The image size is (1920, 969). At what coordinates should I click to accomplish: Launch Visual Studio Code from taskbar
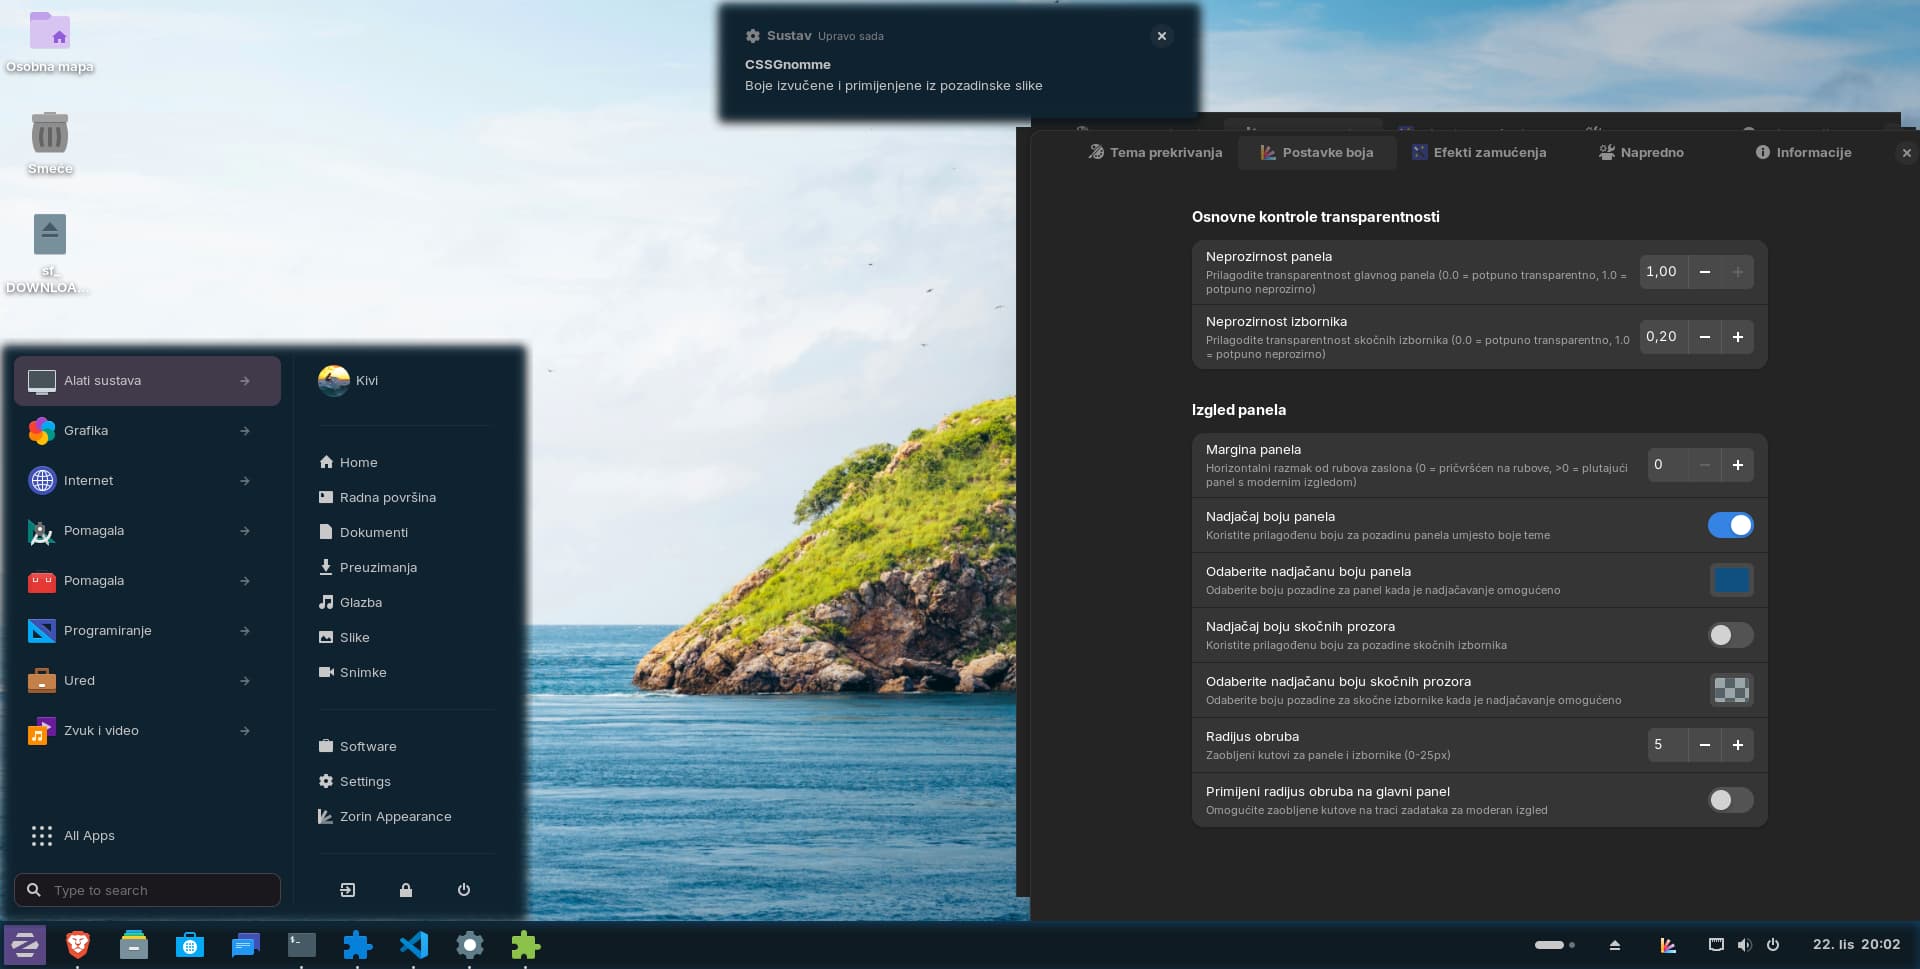pos(414,945)
